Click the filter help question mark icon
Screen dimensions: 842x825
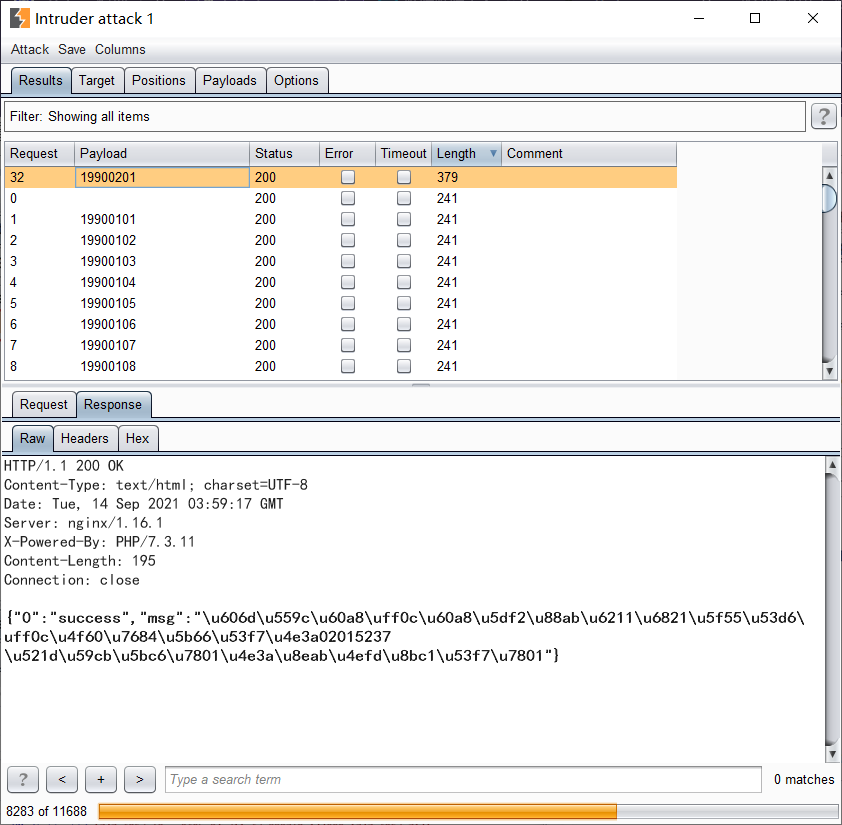point(824,116)
